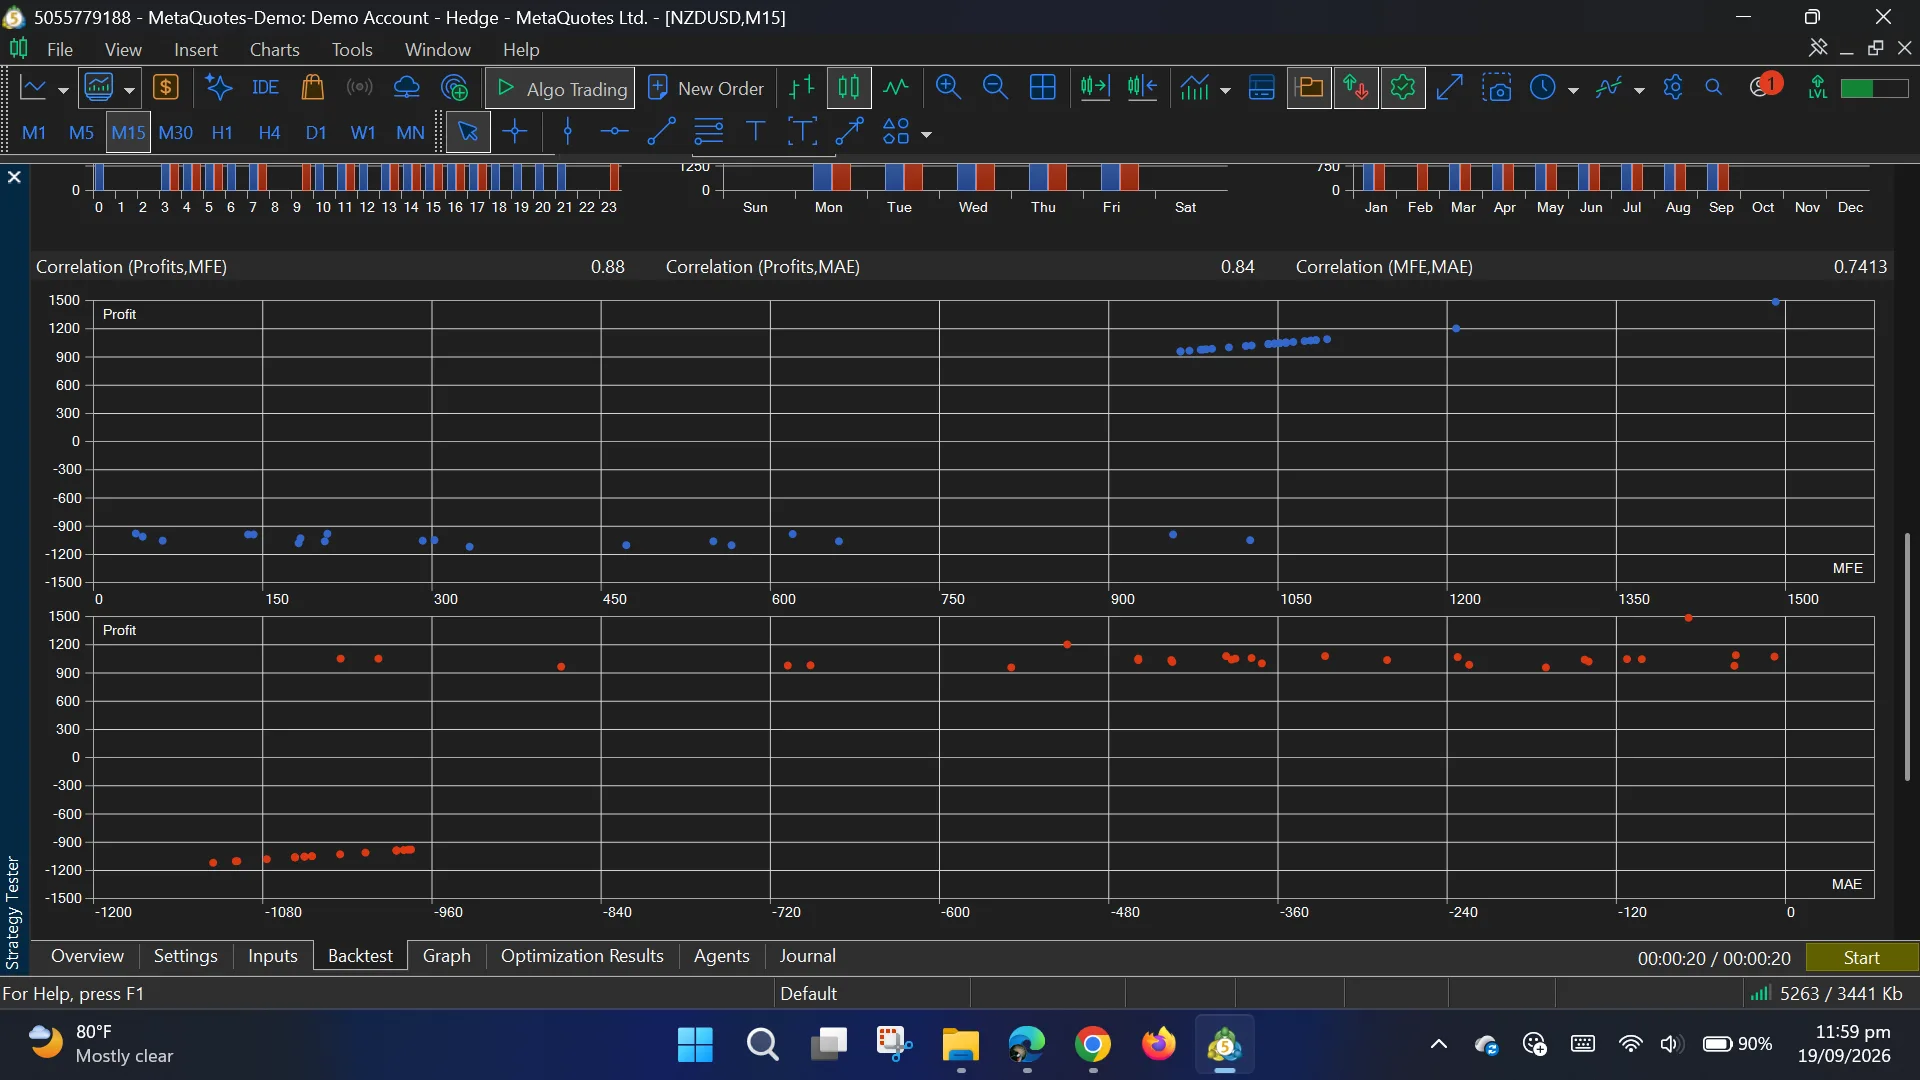The width and height of the screenshot is (1920, 1080).
Task: Click the backtest vertical scrollbar
Action: coord(1907,656)
